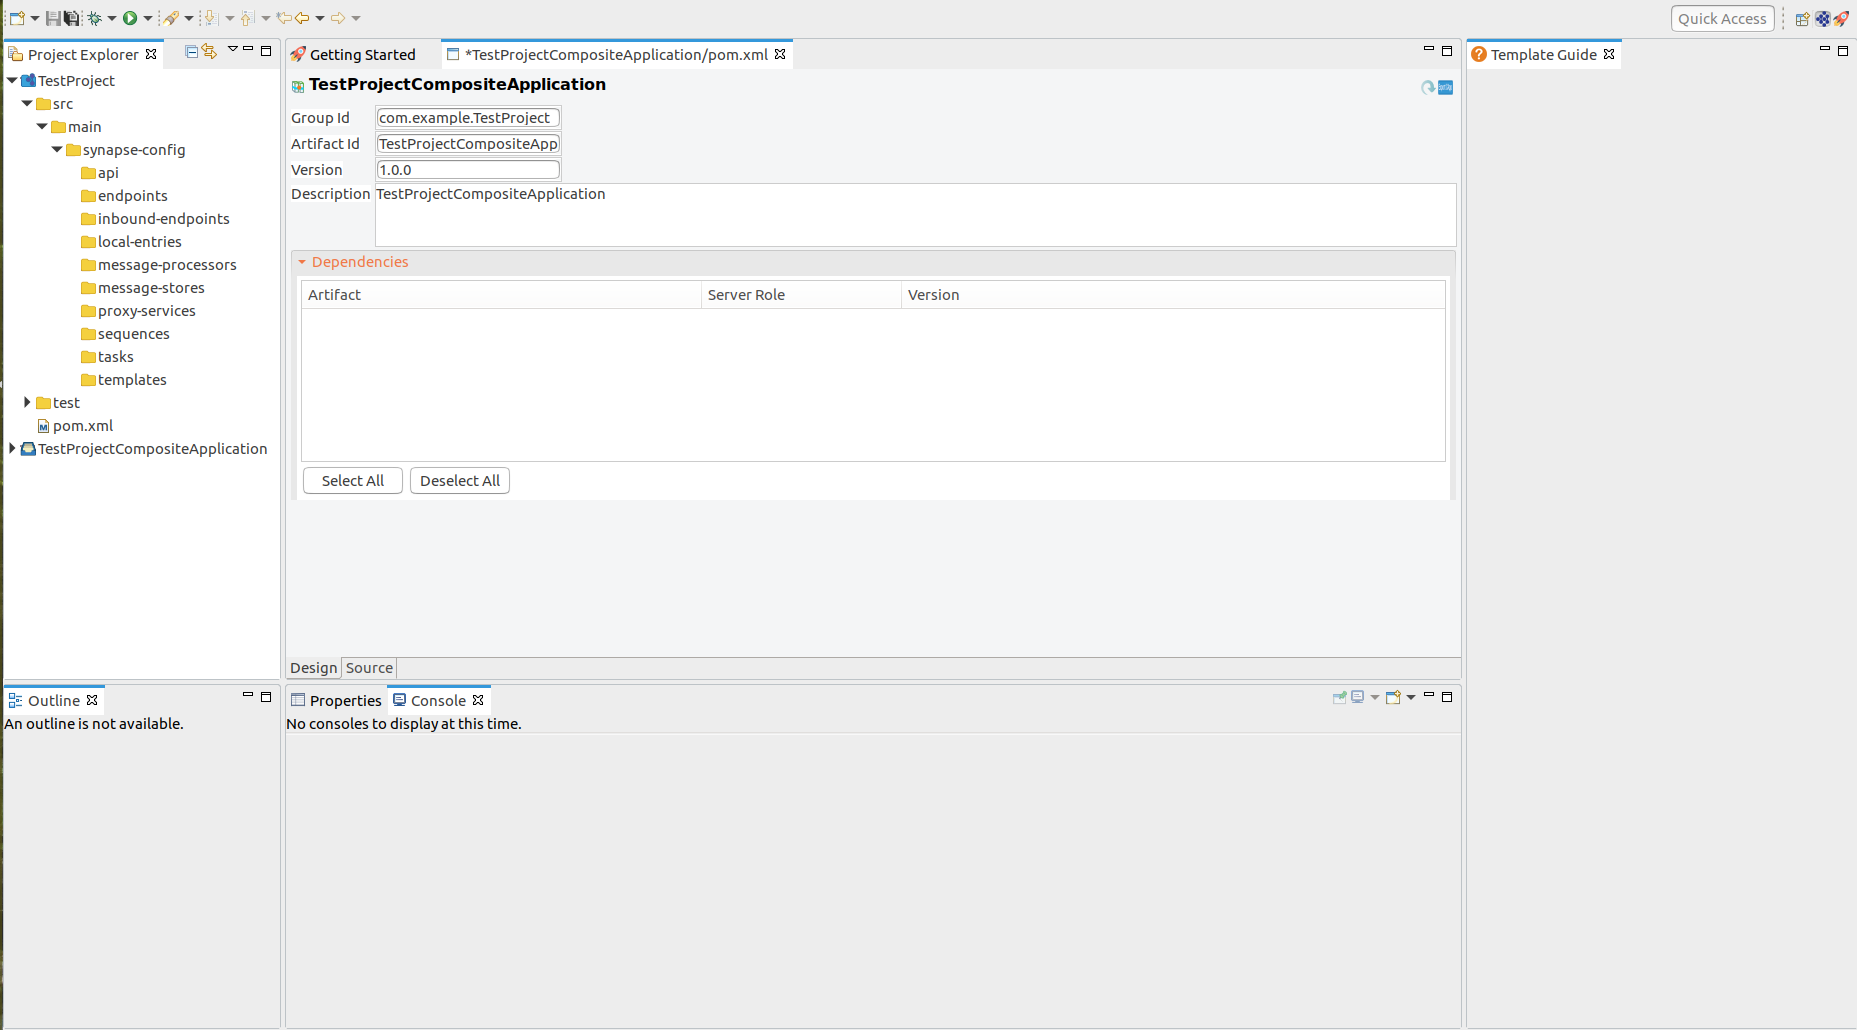Open the New wizard icon
Screen dimensions: 1857x1030
(x=16, y=17)
